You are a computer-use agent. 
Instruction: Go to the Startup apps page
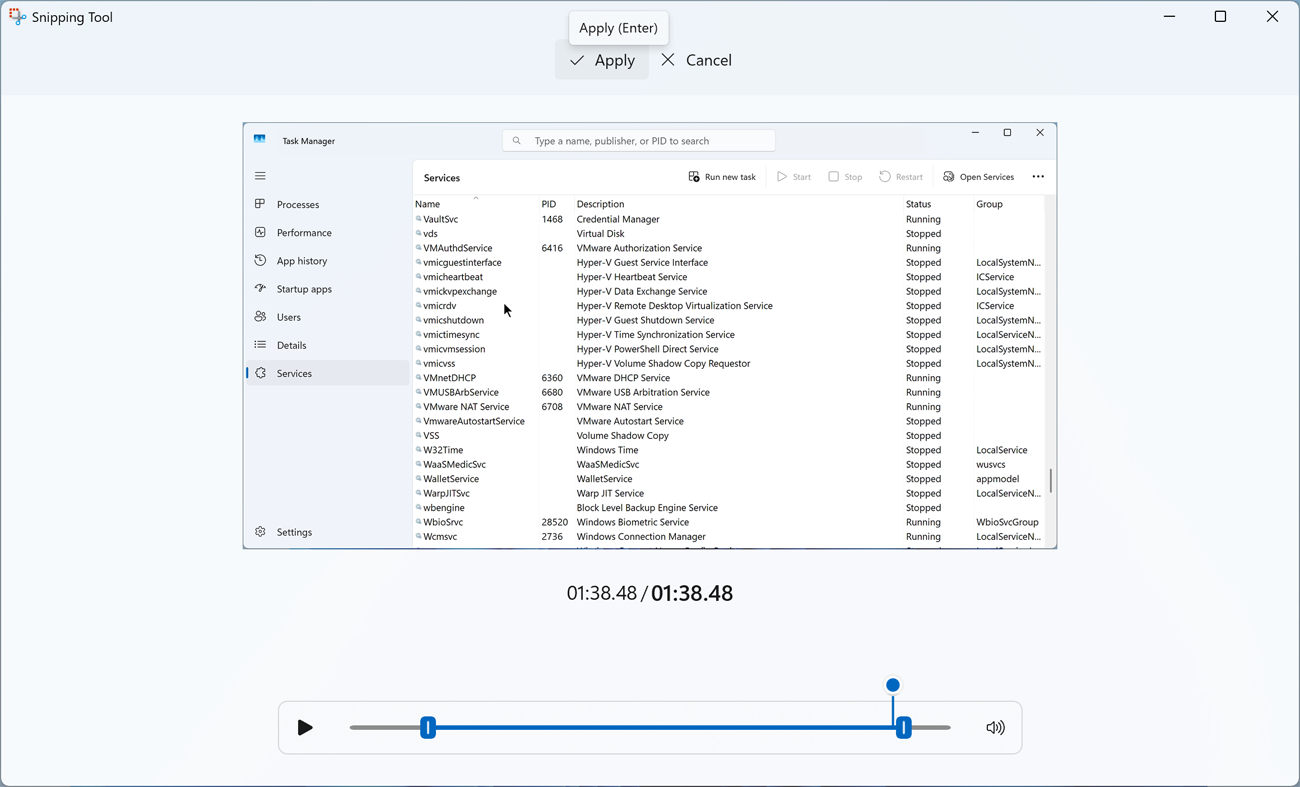[304, 289]
